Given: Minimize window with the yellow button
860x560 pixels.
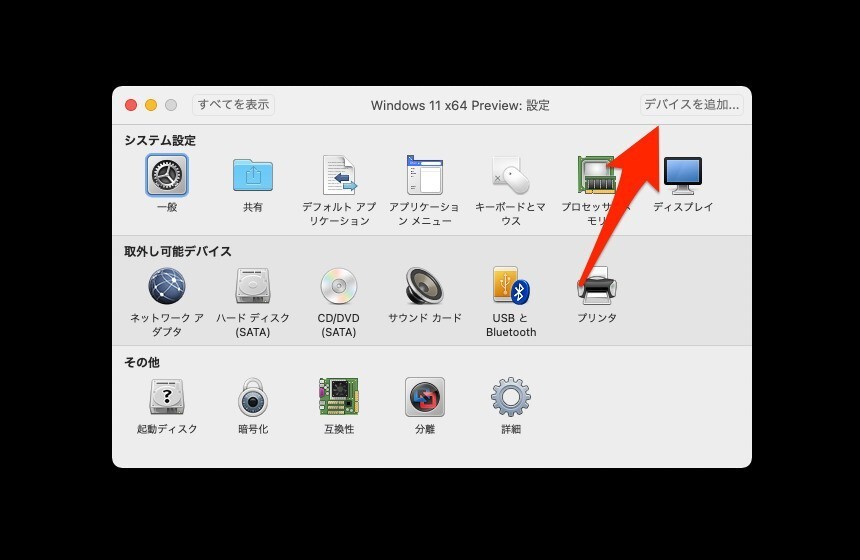Looking at the screenshot, I should (151, 105).
